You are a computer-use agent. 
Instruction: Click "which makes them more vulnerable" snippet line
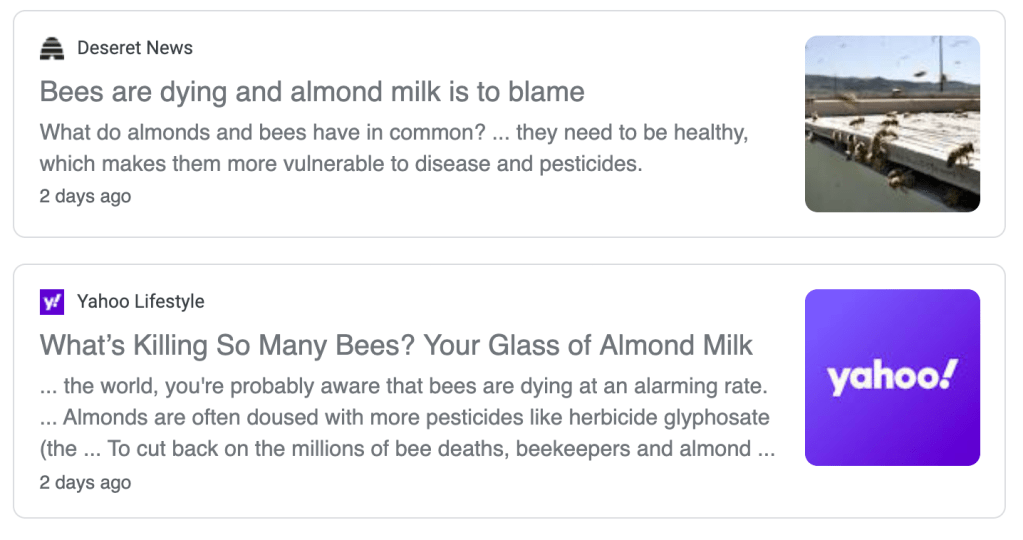point(340,163)
